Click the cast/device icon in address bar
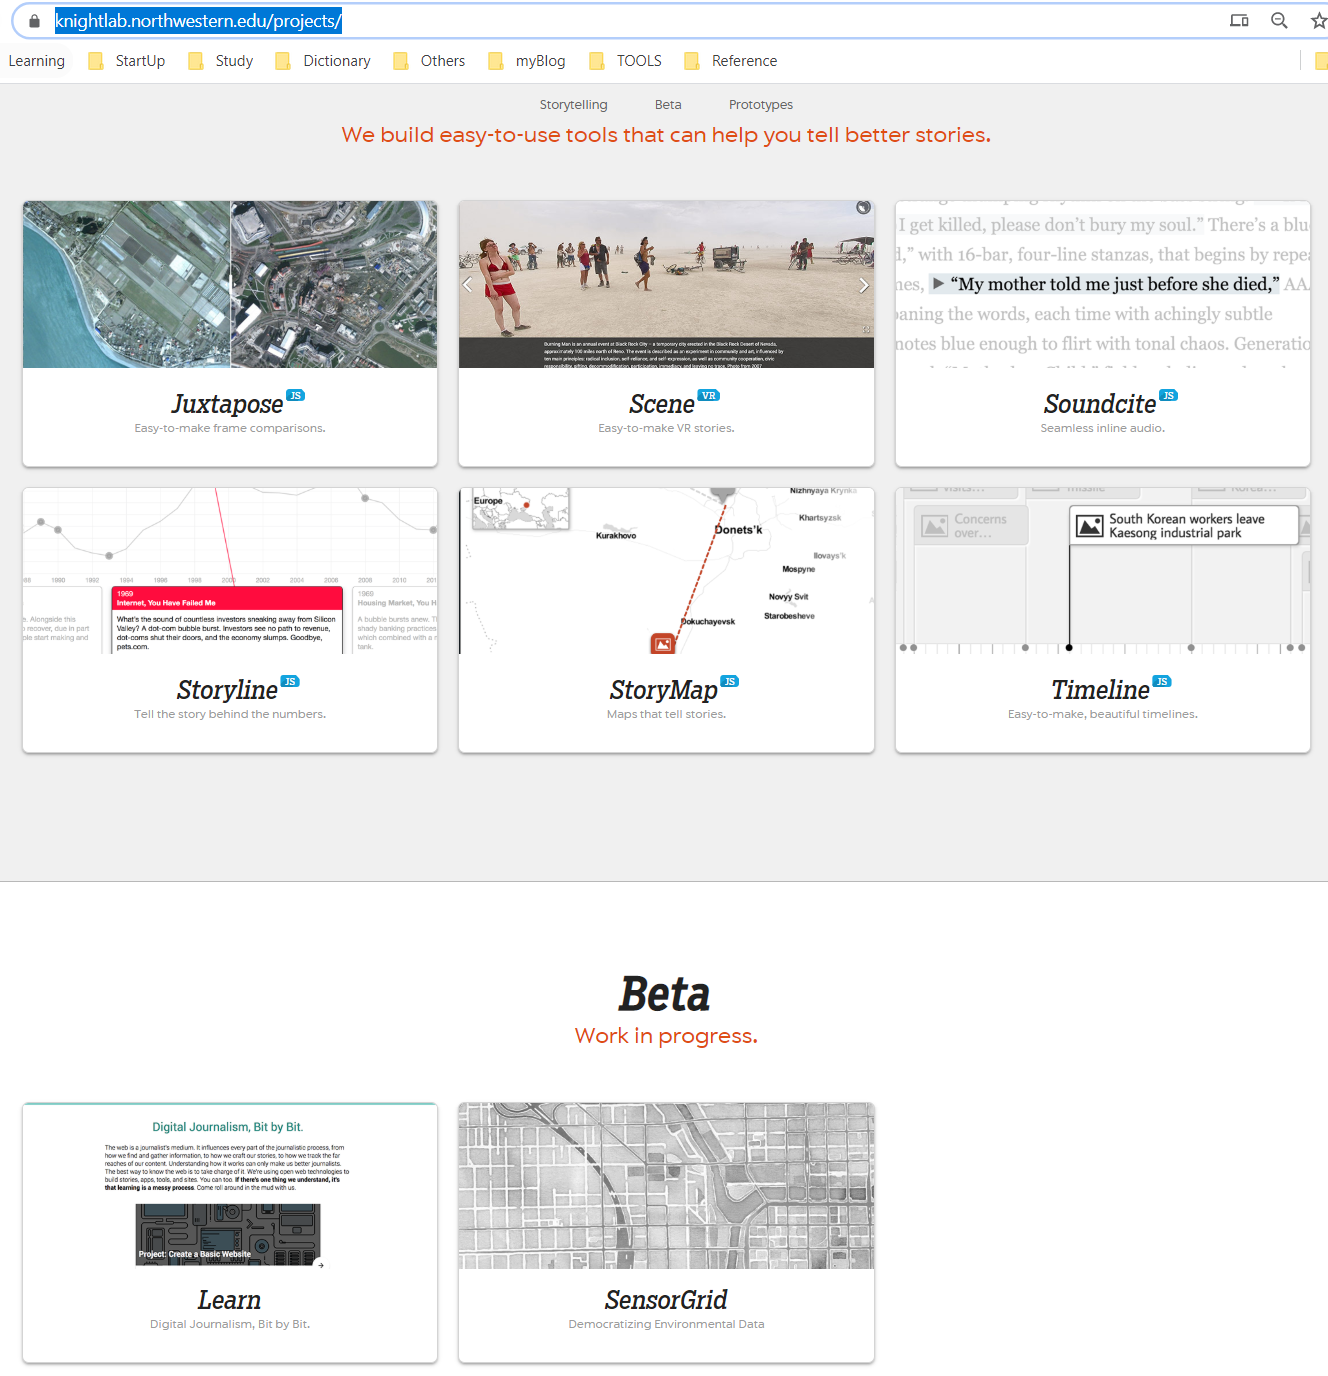Screen dimensions: 1328x1376 1239,21
